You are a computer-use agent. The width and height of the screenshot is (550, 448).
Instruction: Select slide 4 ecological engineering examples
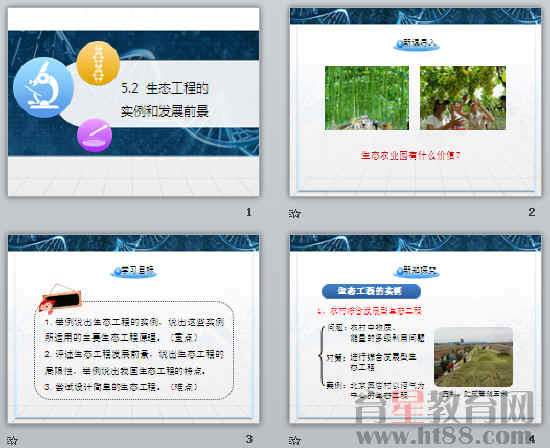416,329
